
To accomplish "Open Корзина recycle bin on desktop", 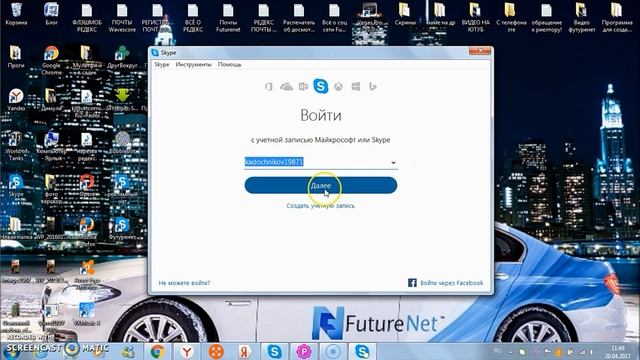I will (16, 14).
